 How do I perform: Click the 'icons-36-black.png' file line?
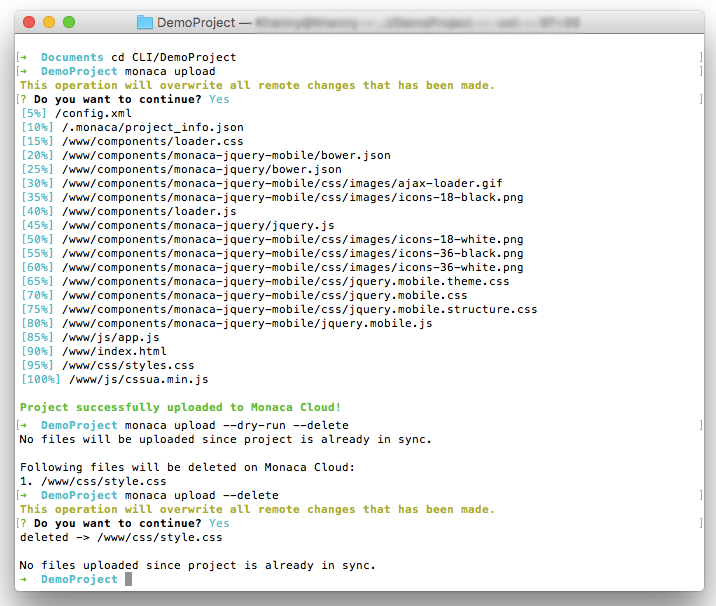click(x=272, y=253)
